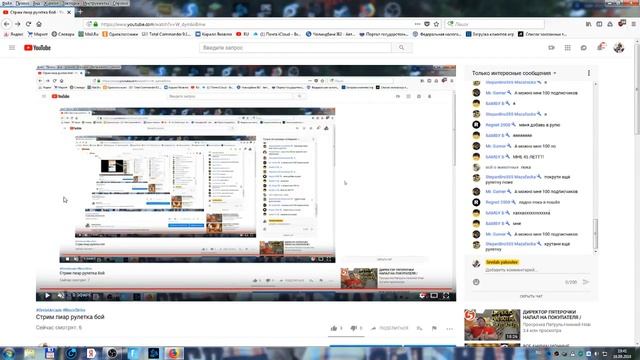Screen dimensions: 640x360
Task: Open the Правка menu
Action: tap(22, 3)
